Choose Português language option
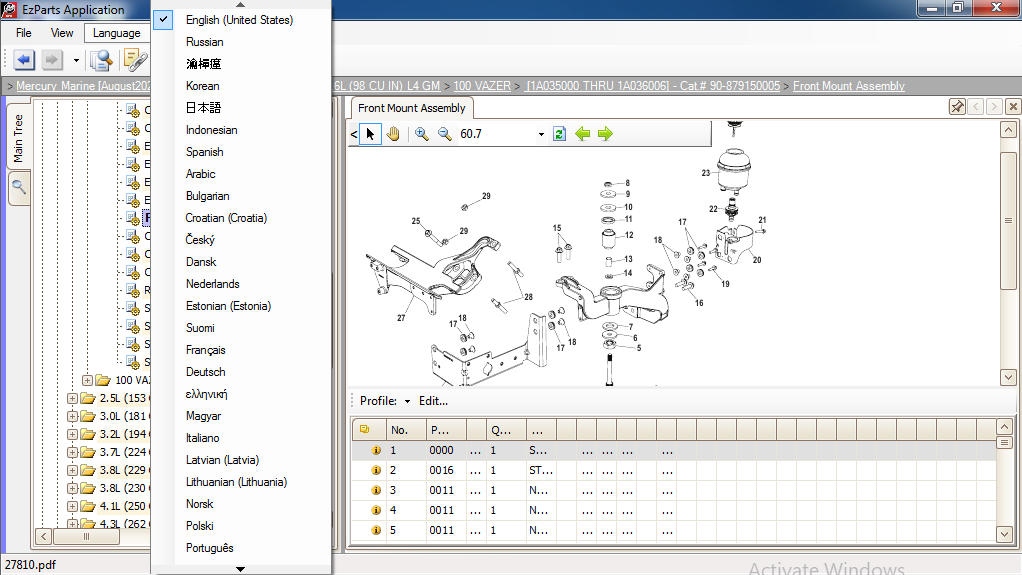Viewport: 1022px width, 575px height. click(x=210, y=548)
